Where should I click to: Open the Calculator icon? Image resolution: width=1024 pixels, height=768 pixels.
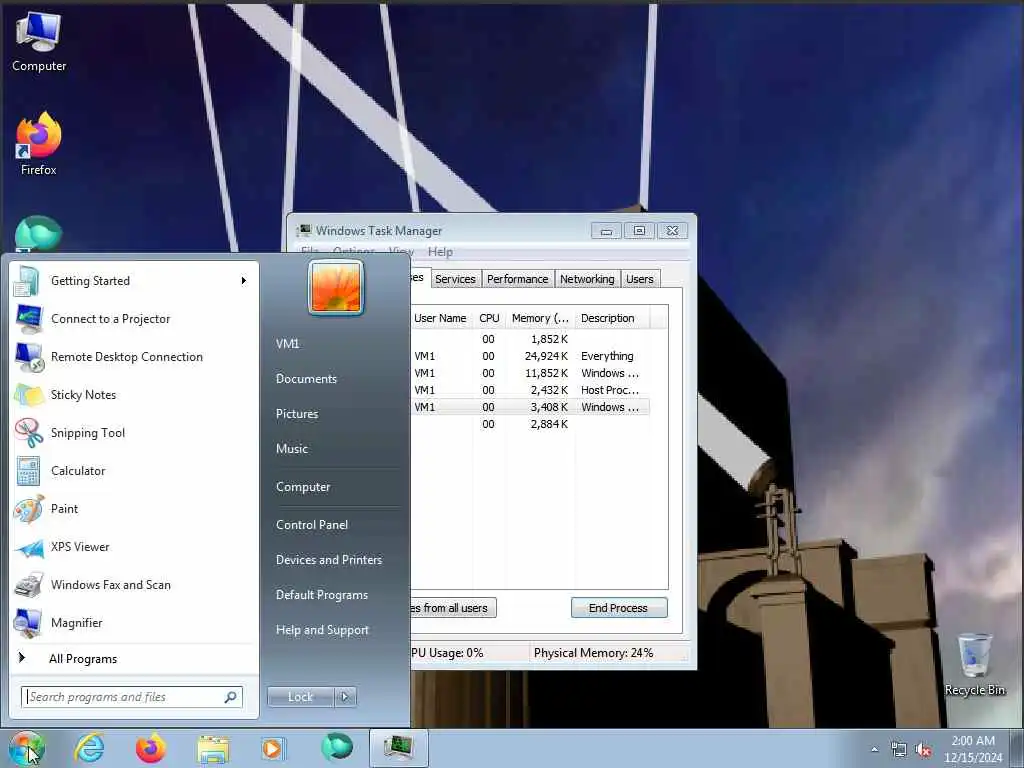(28, 471)
